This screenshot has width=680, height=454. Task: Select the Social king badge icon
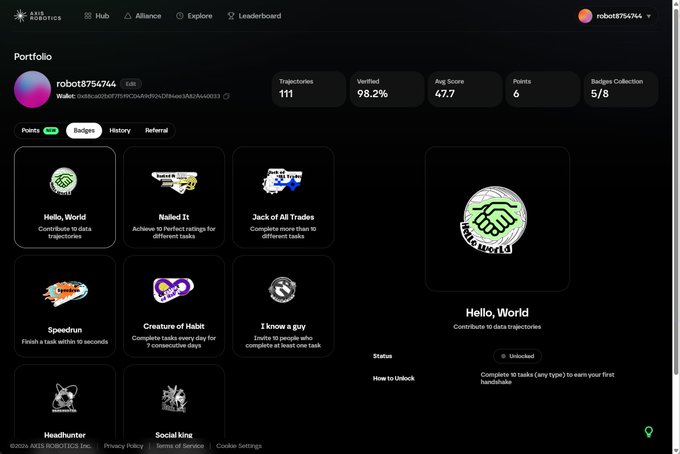tap(174, 398)
